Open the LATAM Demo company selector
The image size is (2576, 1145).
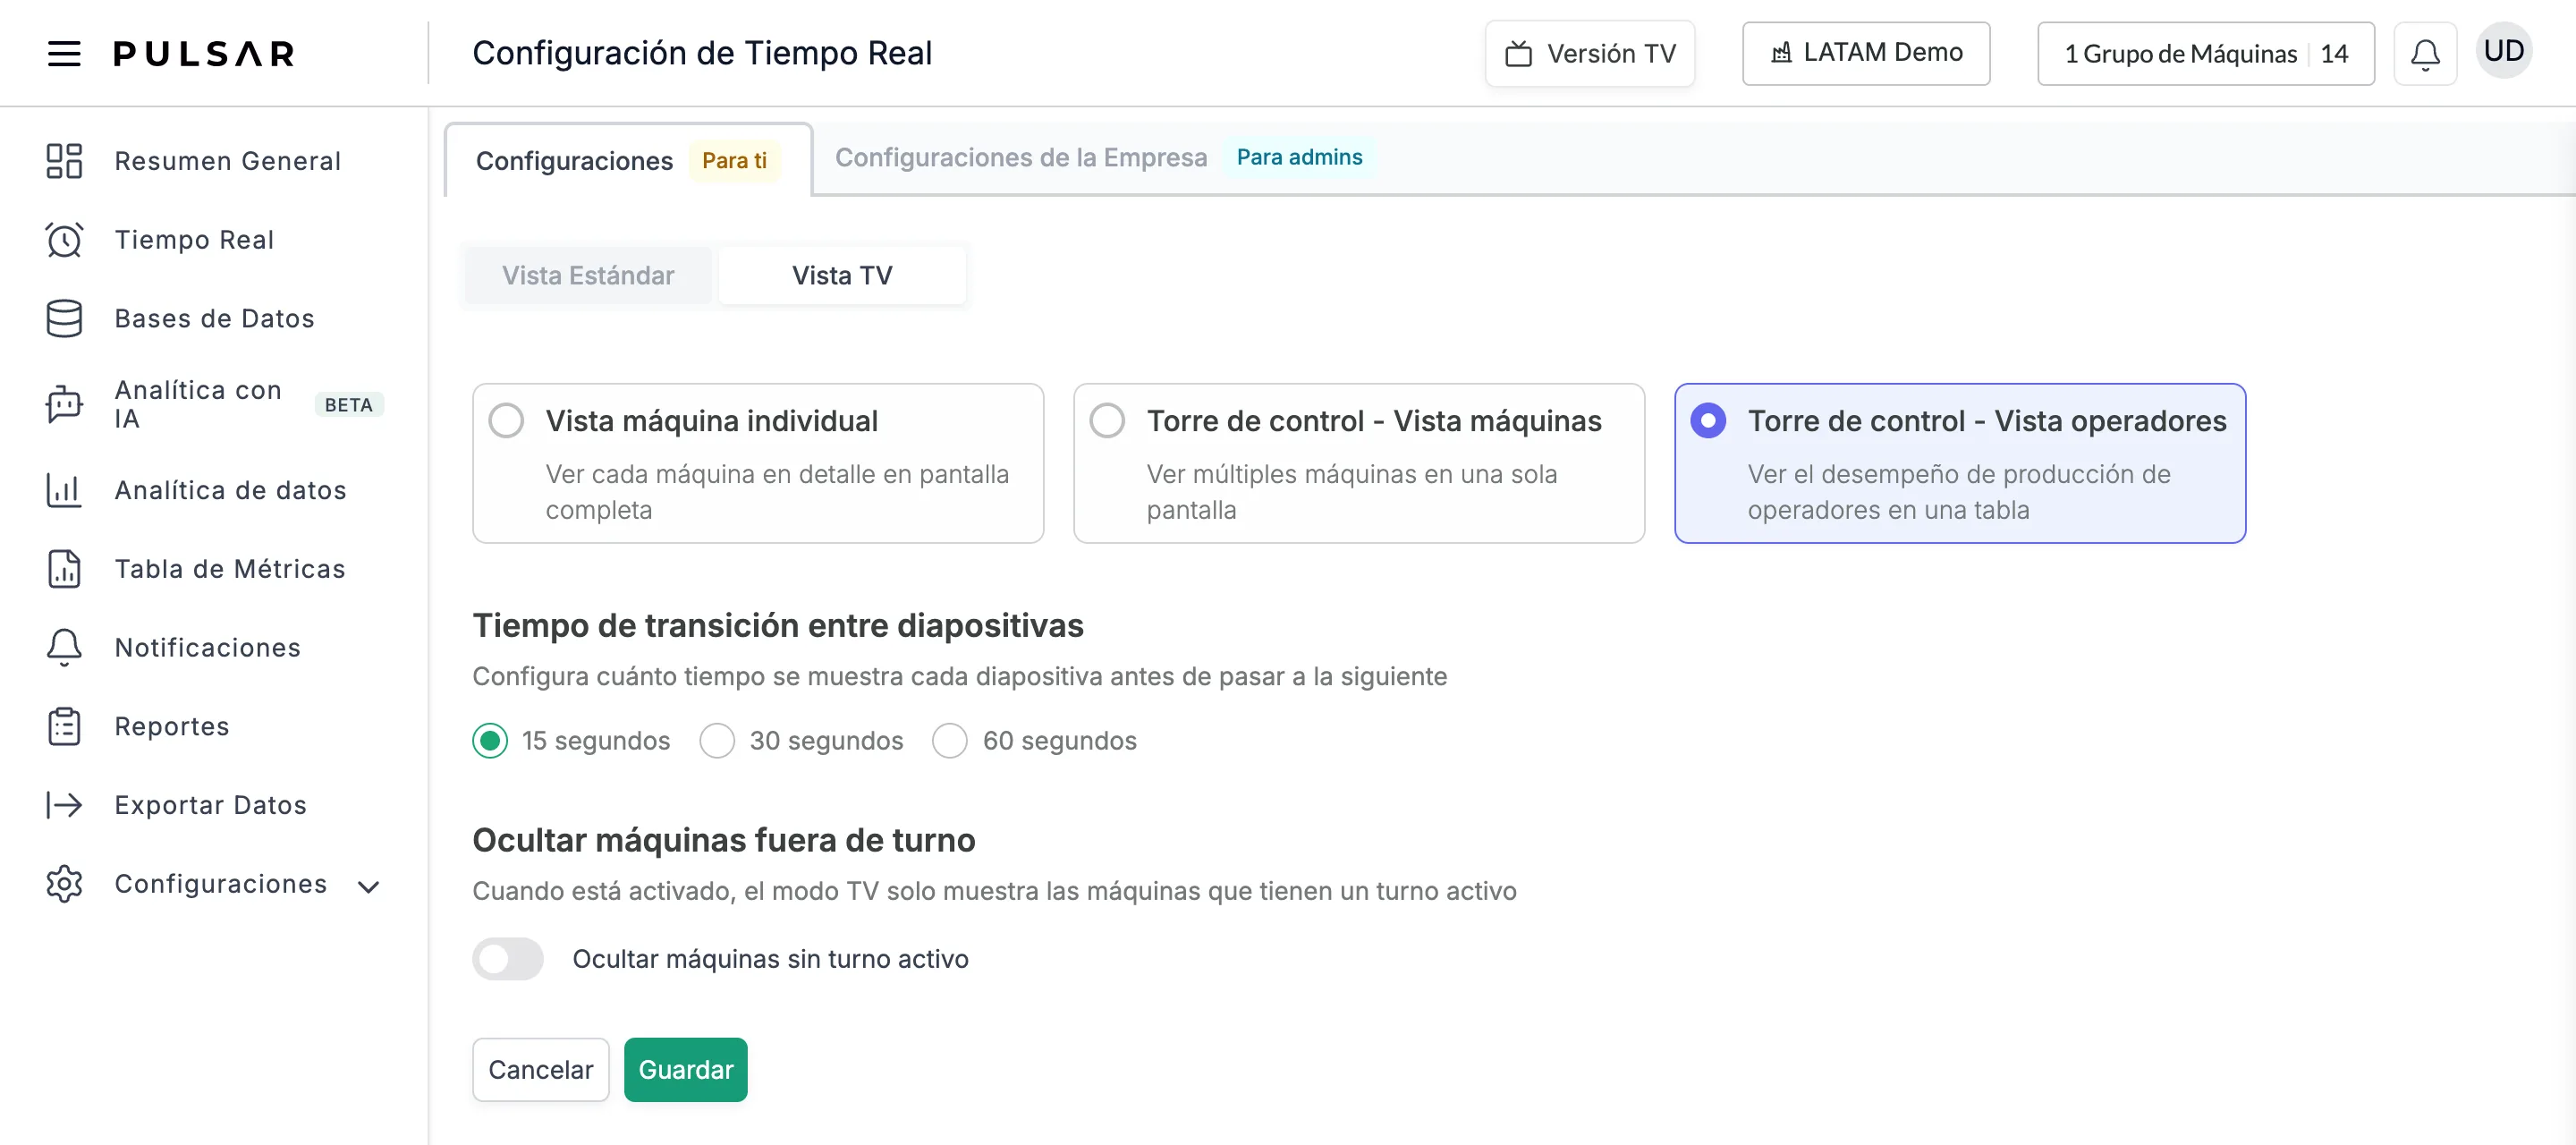coord(1865,53)
